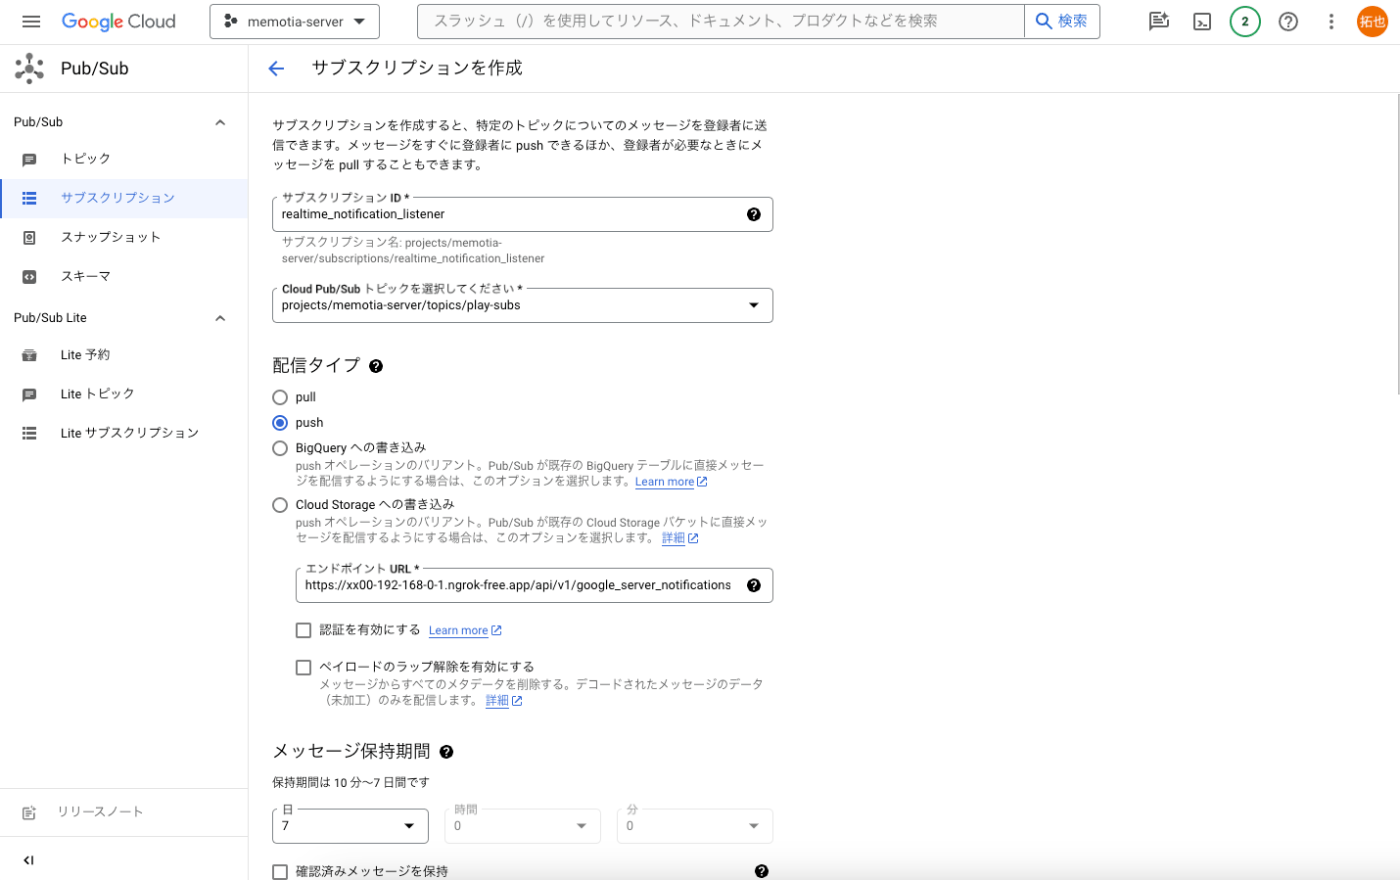Open 認証を有効にする Learn more link
The height and width of the screenshot is (880, 1400).
(x=465, y=631)
